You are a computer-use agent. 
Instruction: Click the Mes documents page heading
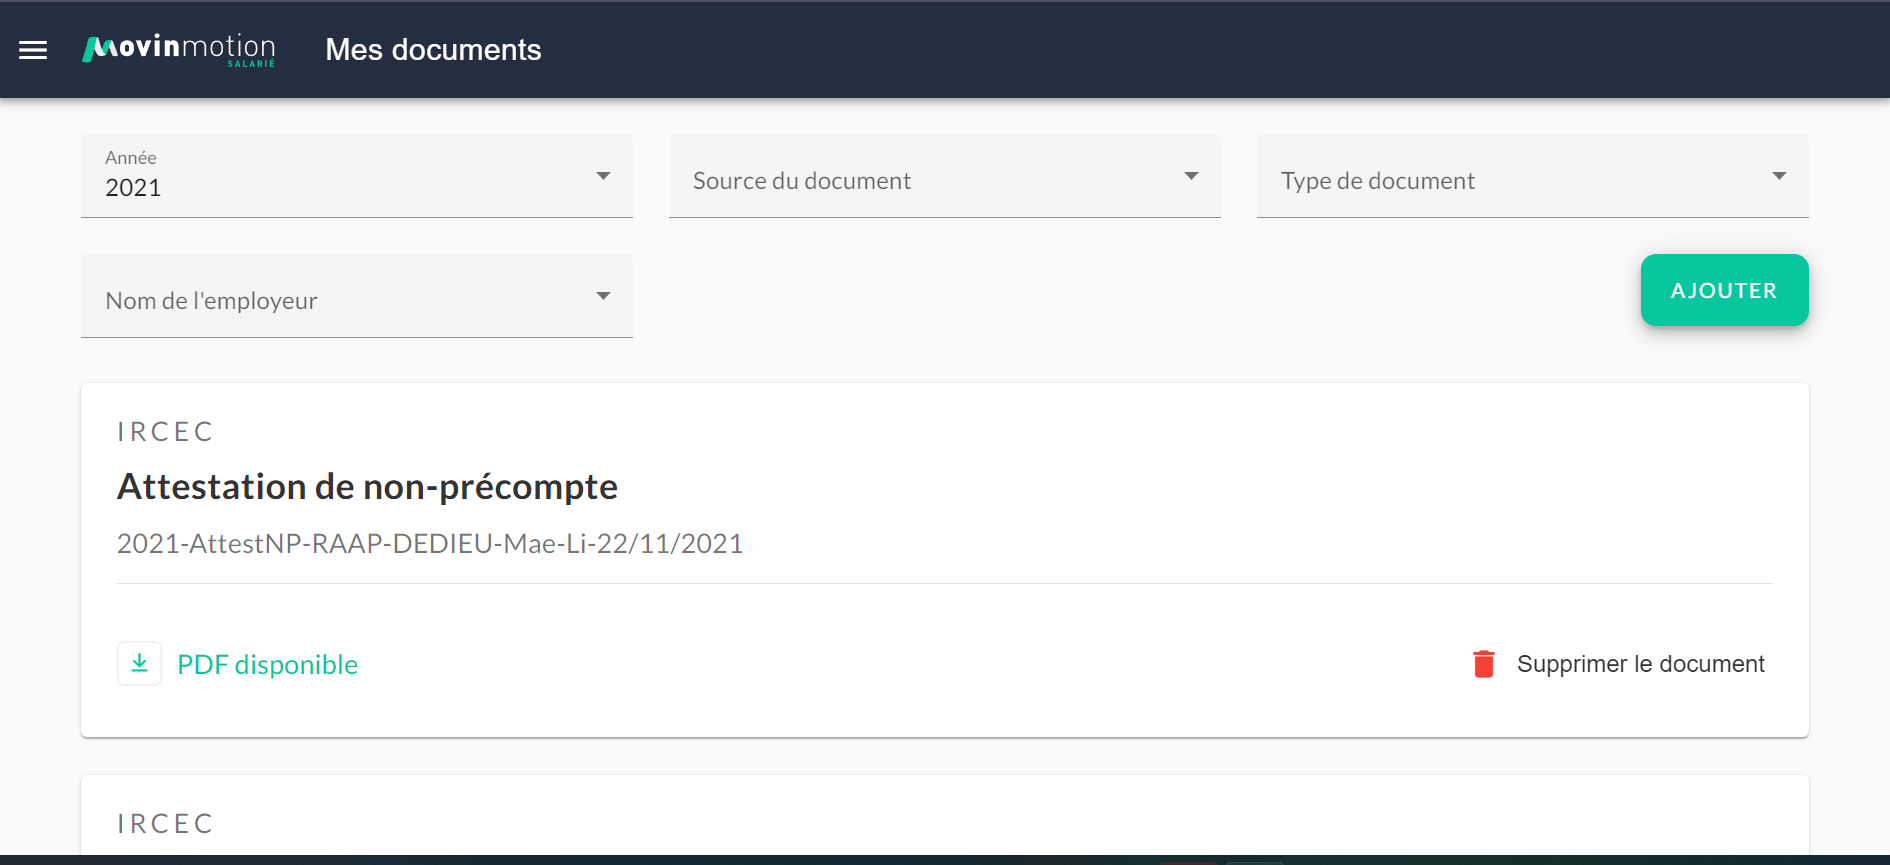(x=433, y=50)
